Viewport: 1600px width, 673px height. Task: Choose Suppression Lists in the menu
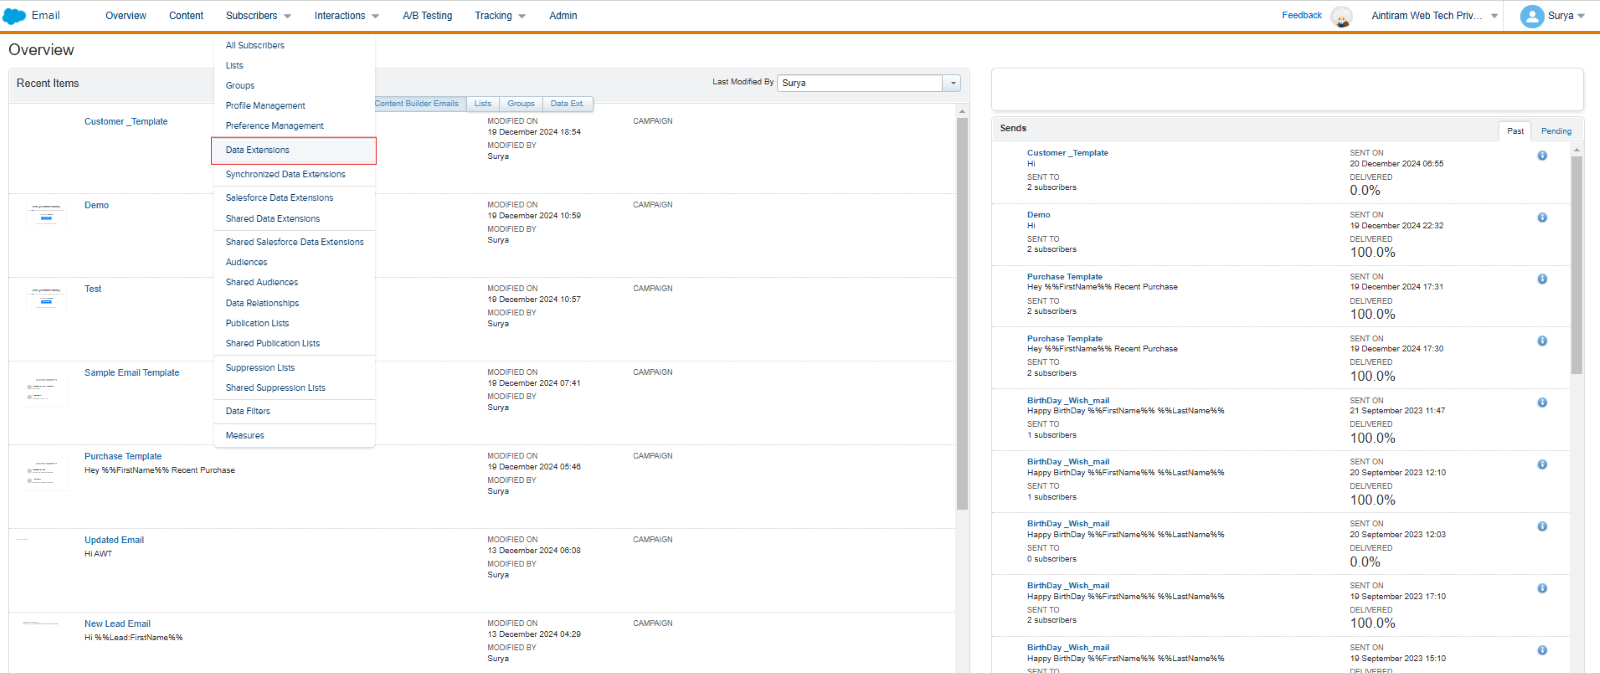click(x=260, y=368)
